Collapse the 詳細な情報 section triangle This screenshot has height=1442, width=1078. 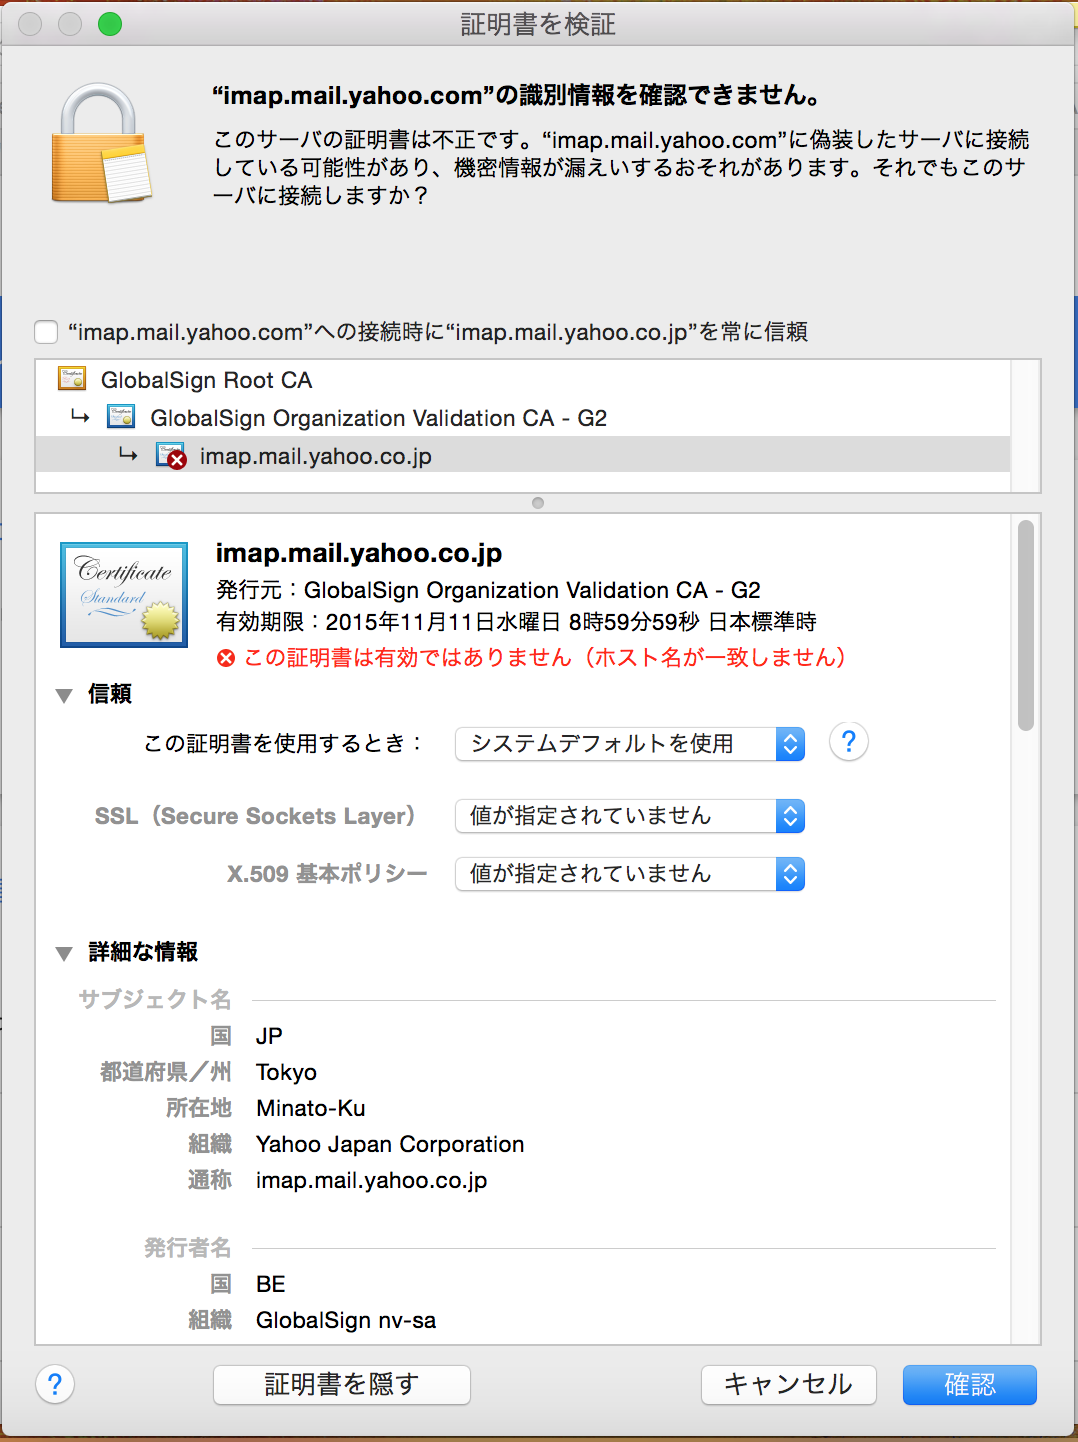click(64, 953)
